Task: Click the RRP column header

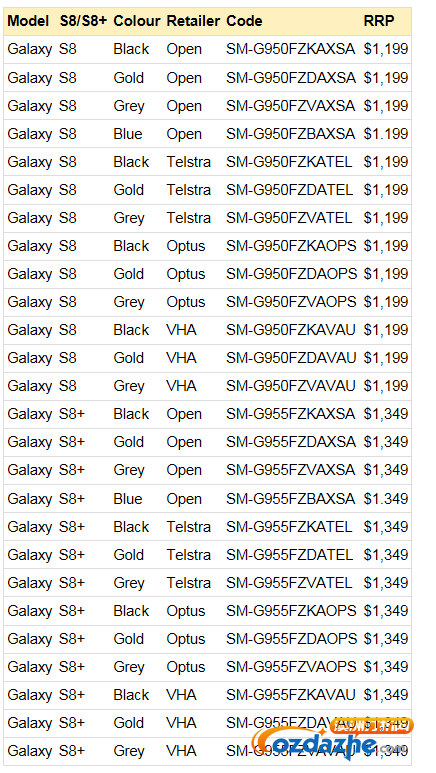Action: [379, 21]
